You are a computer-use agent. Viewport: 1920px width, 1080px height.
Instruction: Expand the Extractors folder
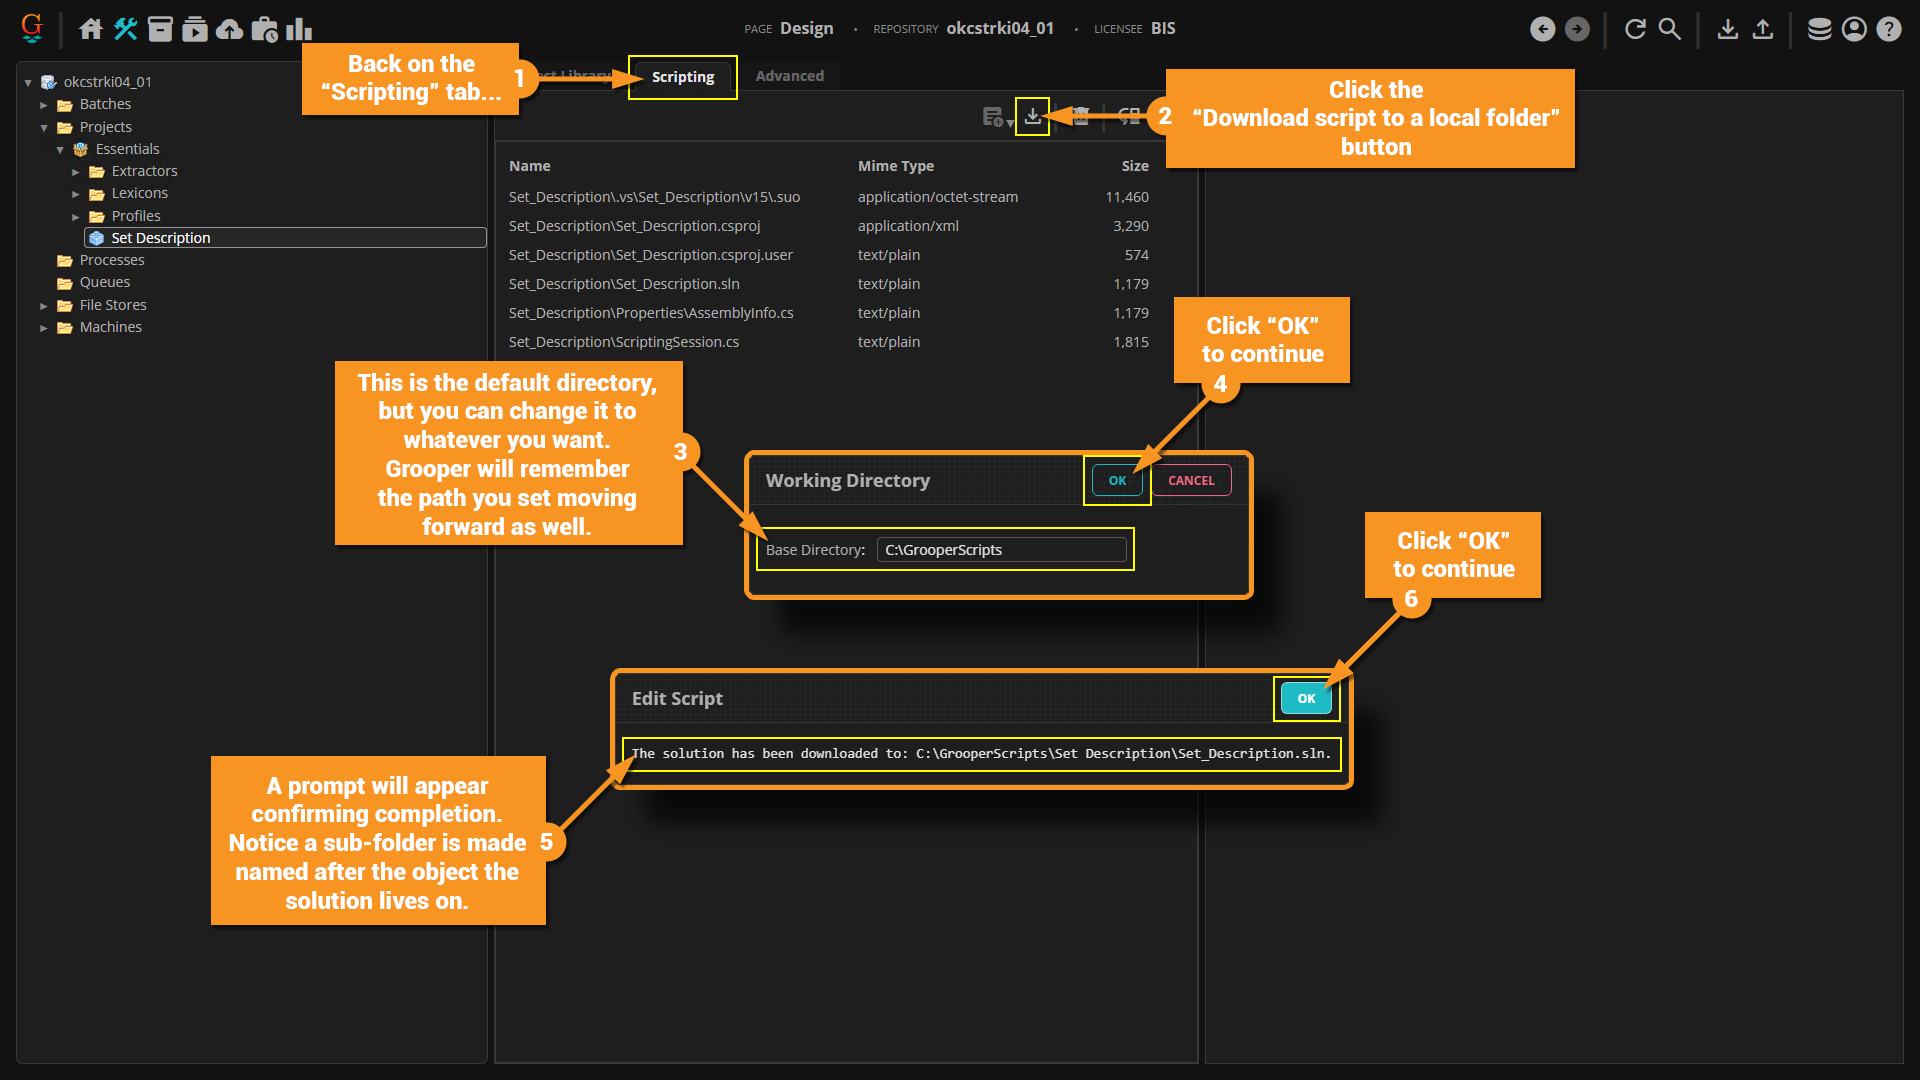pyautogui.click(x=76, y=172)
